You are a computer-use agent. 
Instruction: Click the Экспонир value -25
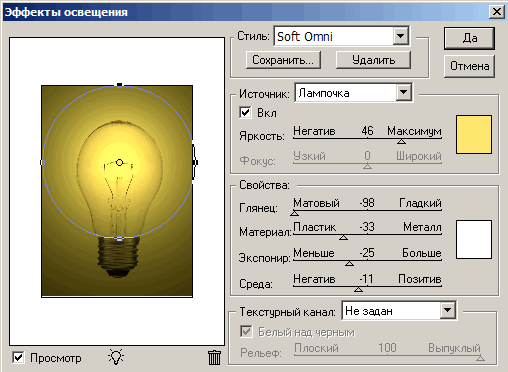click(367, 253)
